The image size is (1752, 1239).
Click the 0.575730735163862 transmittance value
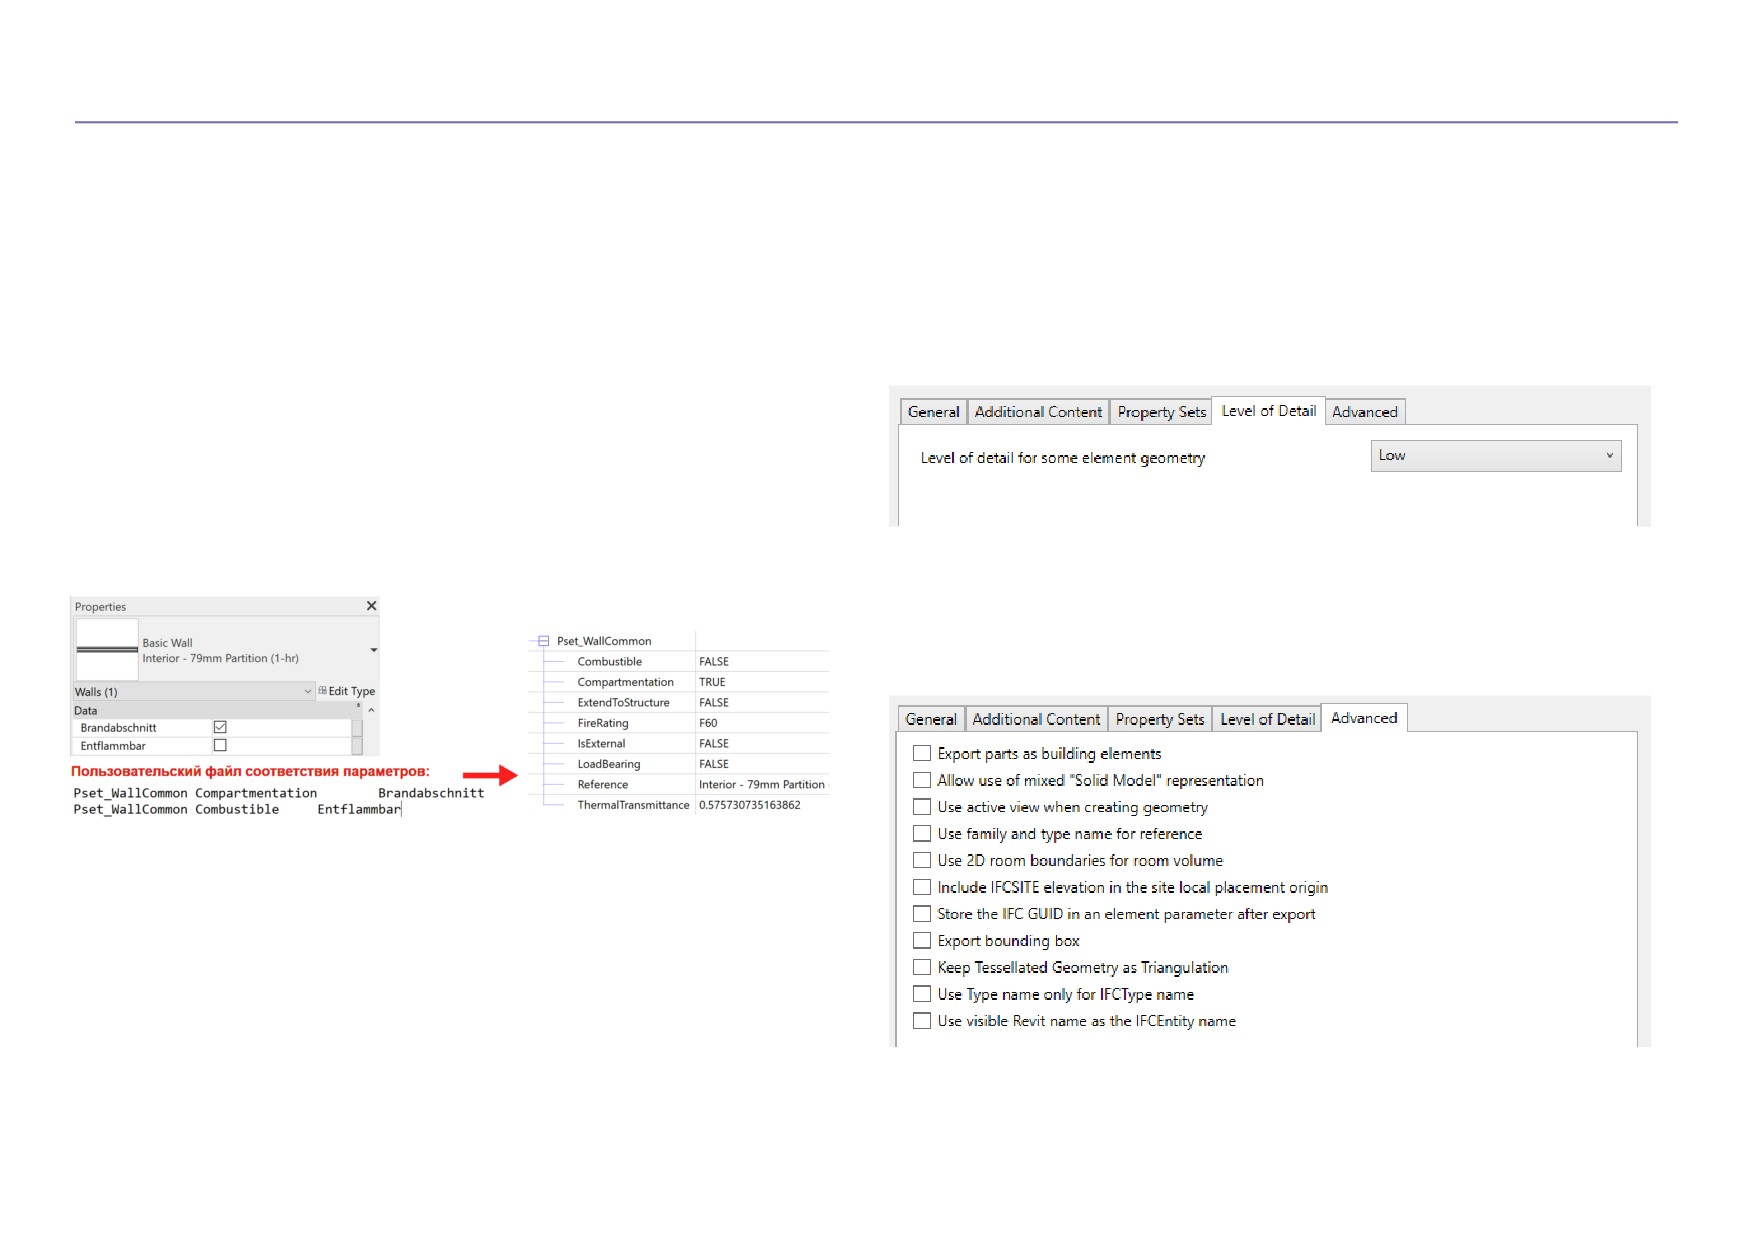tap(750, 805)
